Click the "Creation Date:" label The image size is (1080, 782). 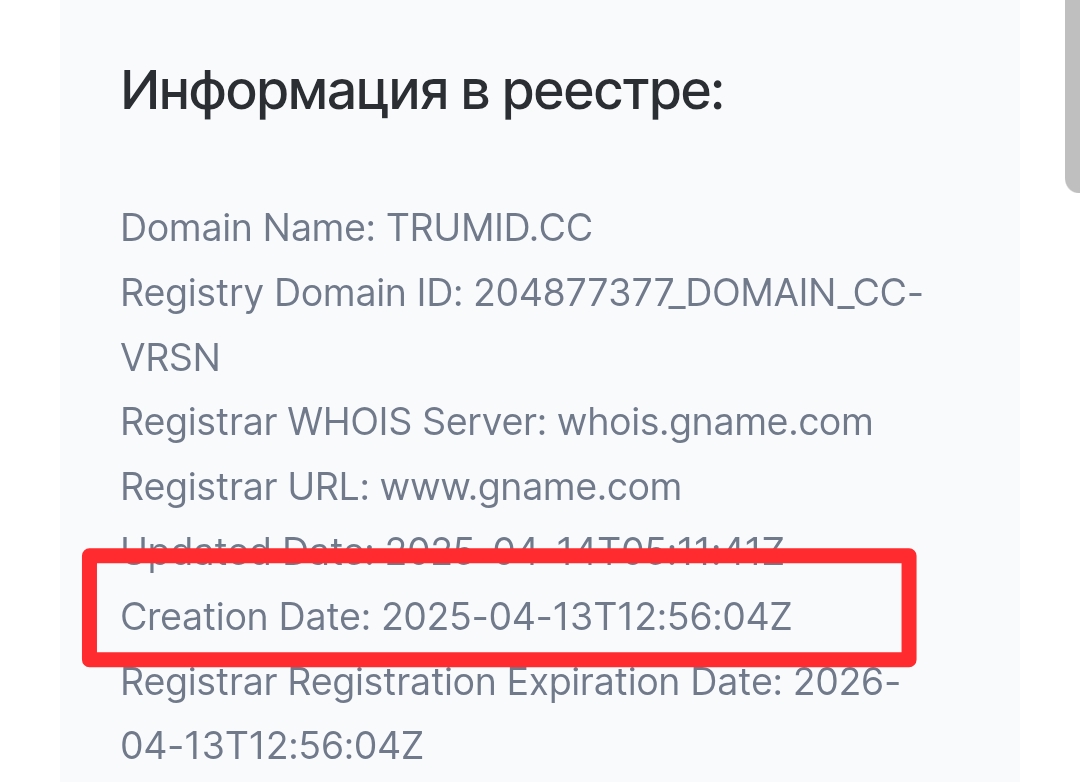pyautogui.click(x=246, y=617)
